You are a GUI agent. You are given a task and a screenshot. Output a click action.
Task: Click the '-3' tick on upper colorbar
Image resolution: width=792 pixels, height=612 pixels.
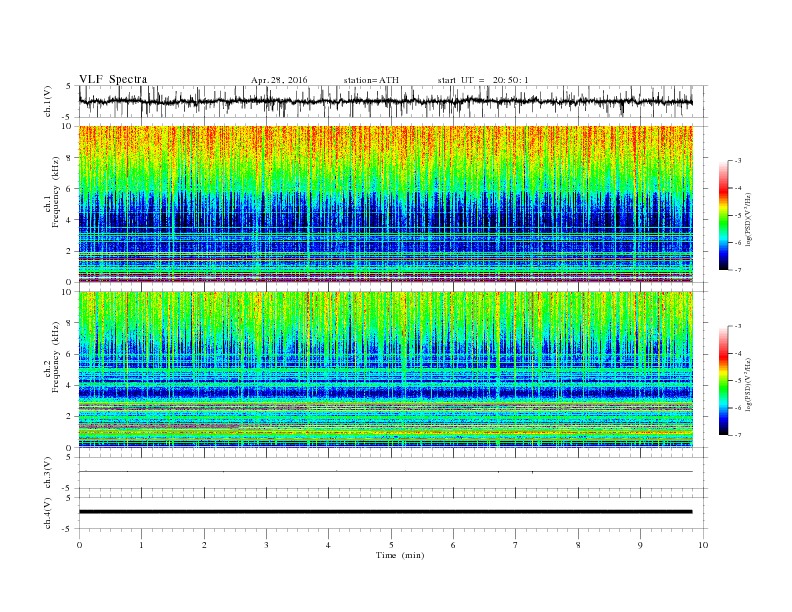click(737, 161)
